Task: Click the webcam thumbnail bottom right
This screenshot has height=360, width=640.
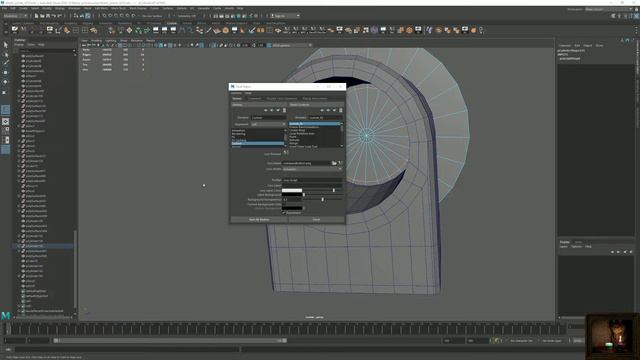Action: 612,337
